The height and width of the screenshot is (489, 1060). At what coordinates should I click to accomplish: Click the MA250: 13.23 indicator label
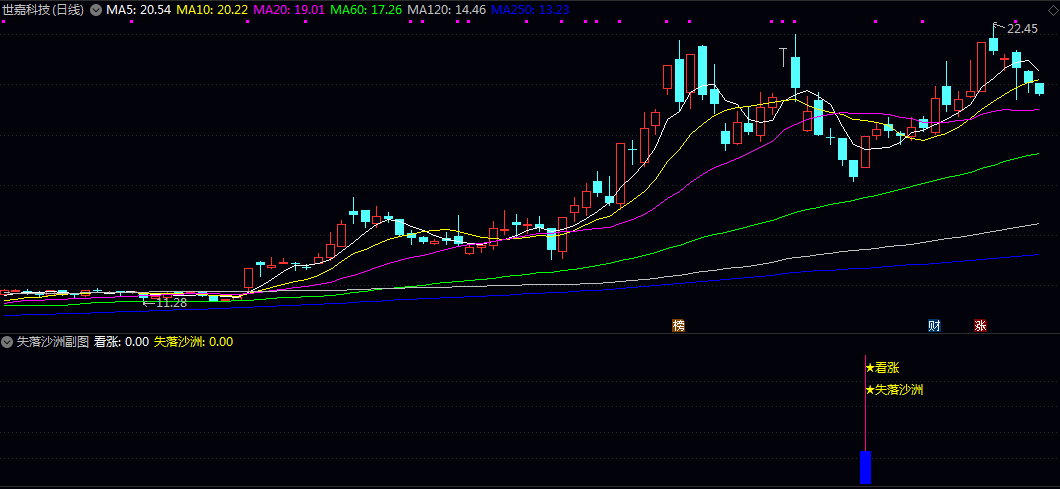[530, 10]
